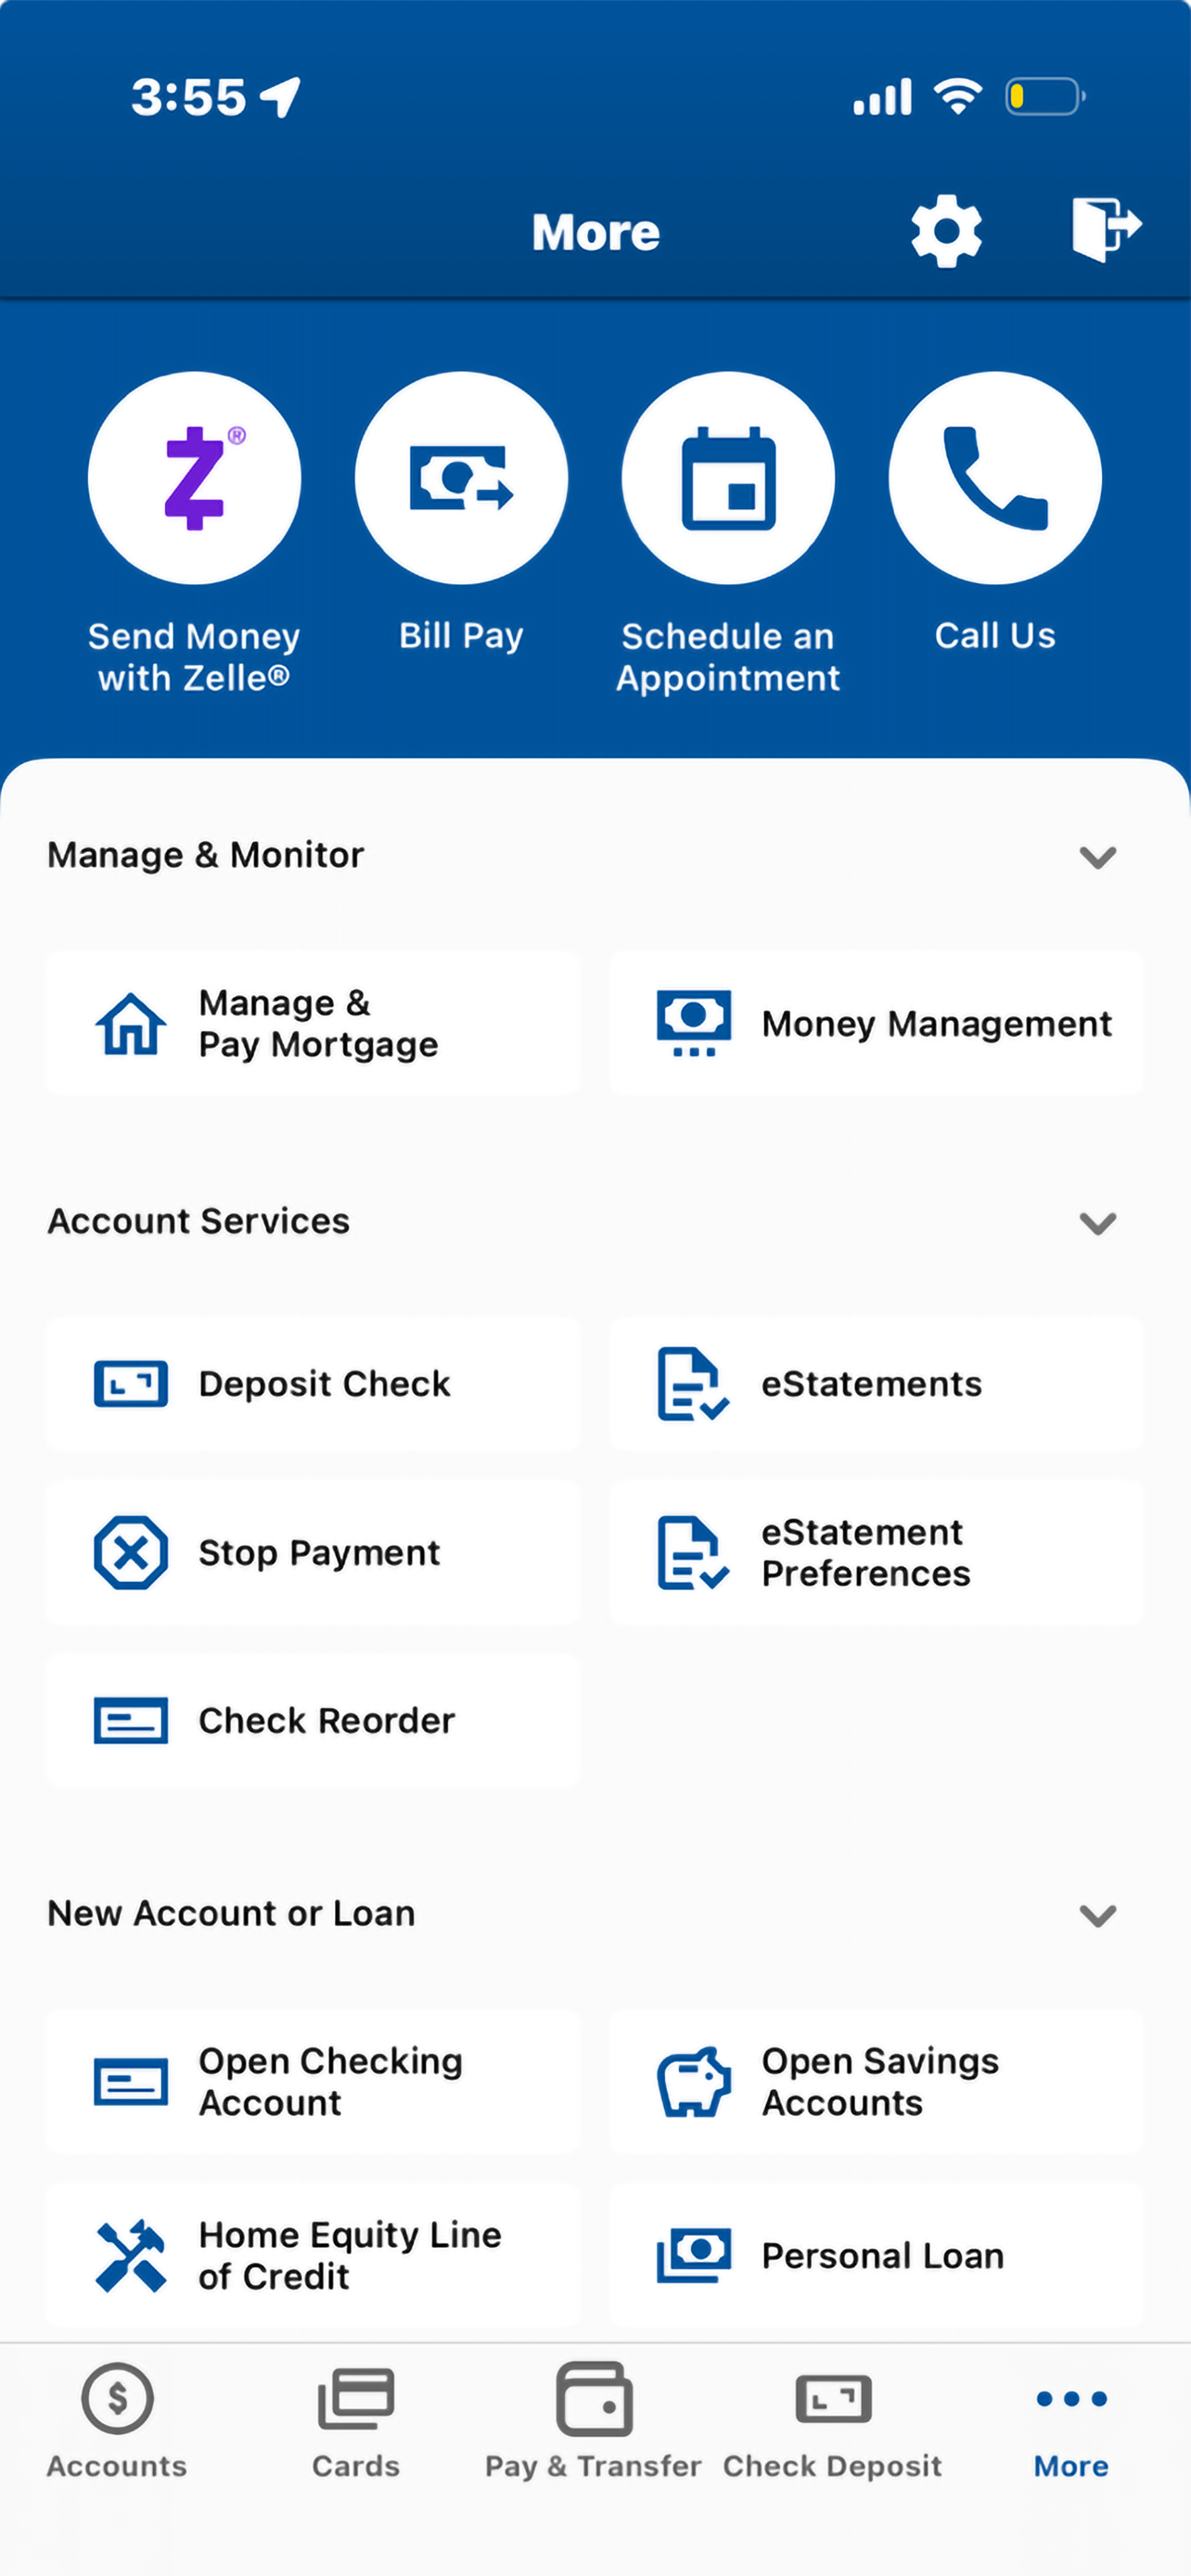Tap the Deposit Check icon

(131, 1384)
